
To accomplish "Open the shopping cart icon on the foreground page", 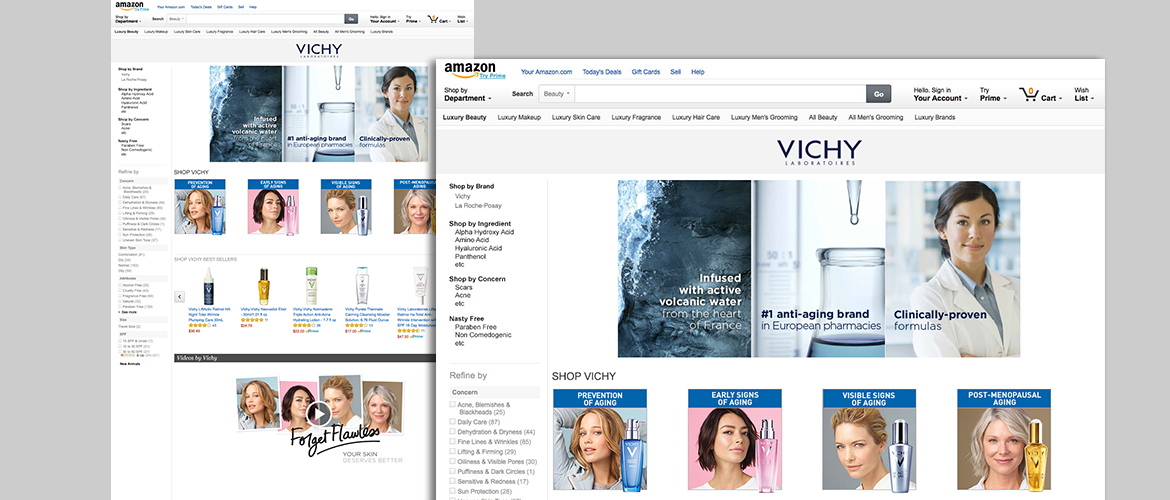I will [1028, 94].
